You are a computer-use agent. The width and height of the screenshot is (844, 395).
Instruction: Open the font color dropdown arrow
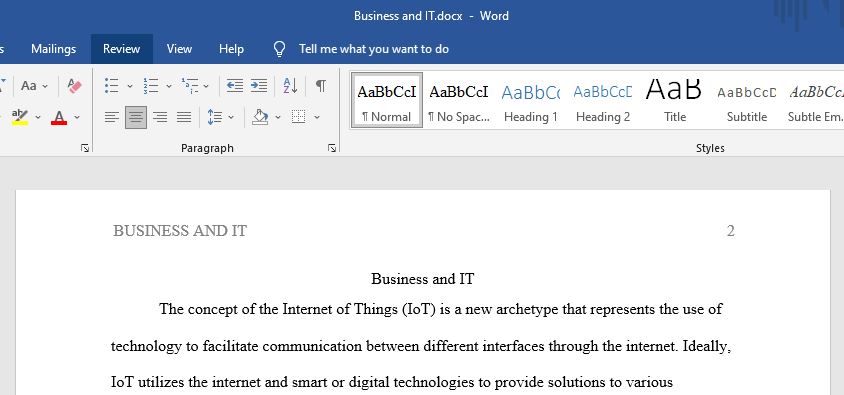(x=77, y=117)
